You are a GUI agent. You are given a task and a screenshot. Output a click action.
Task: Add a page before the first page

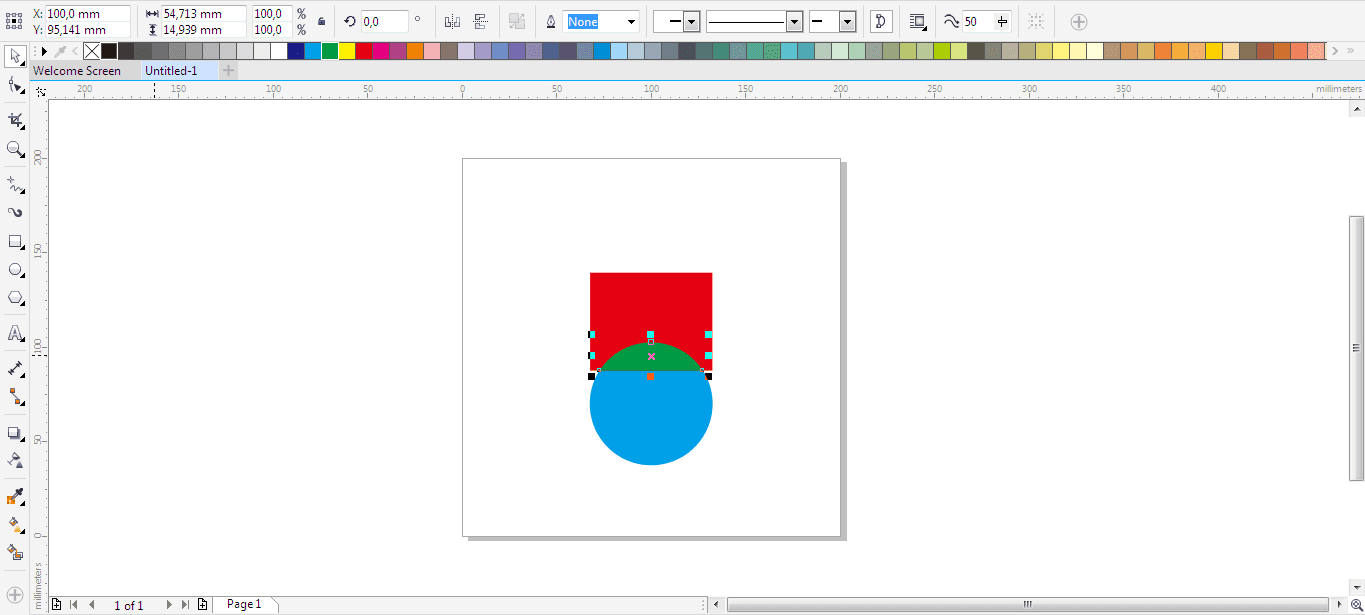coord(56,605)
